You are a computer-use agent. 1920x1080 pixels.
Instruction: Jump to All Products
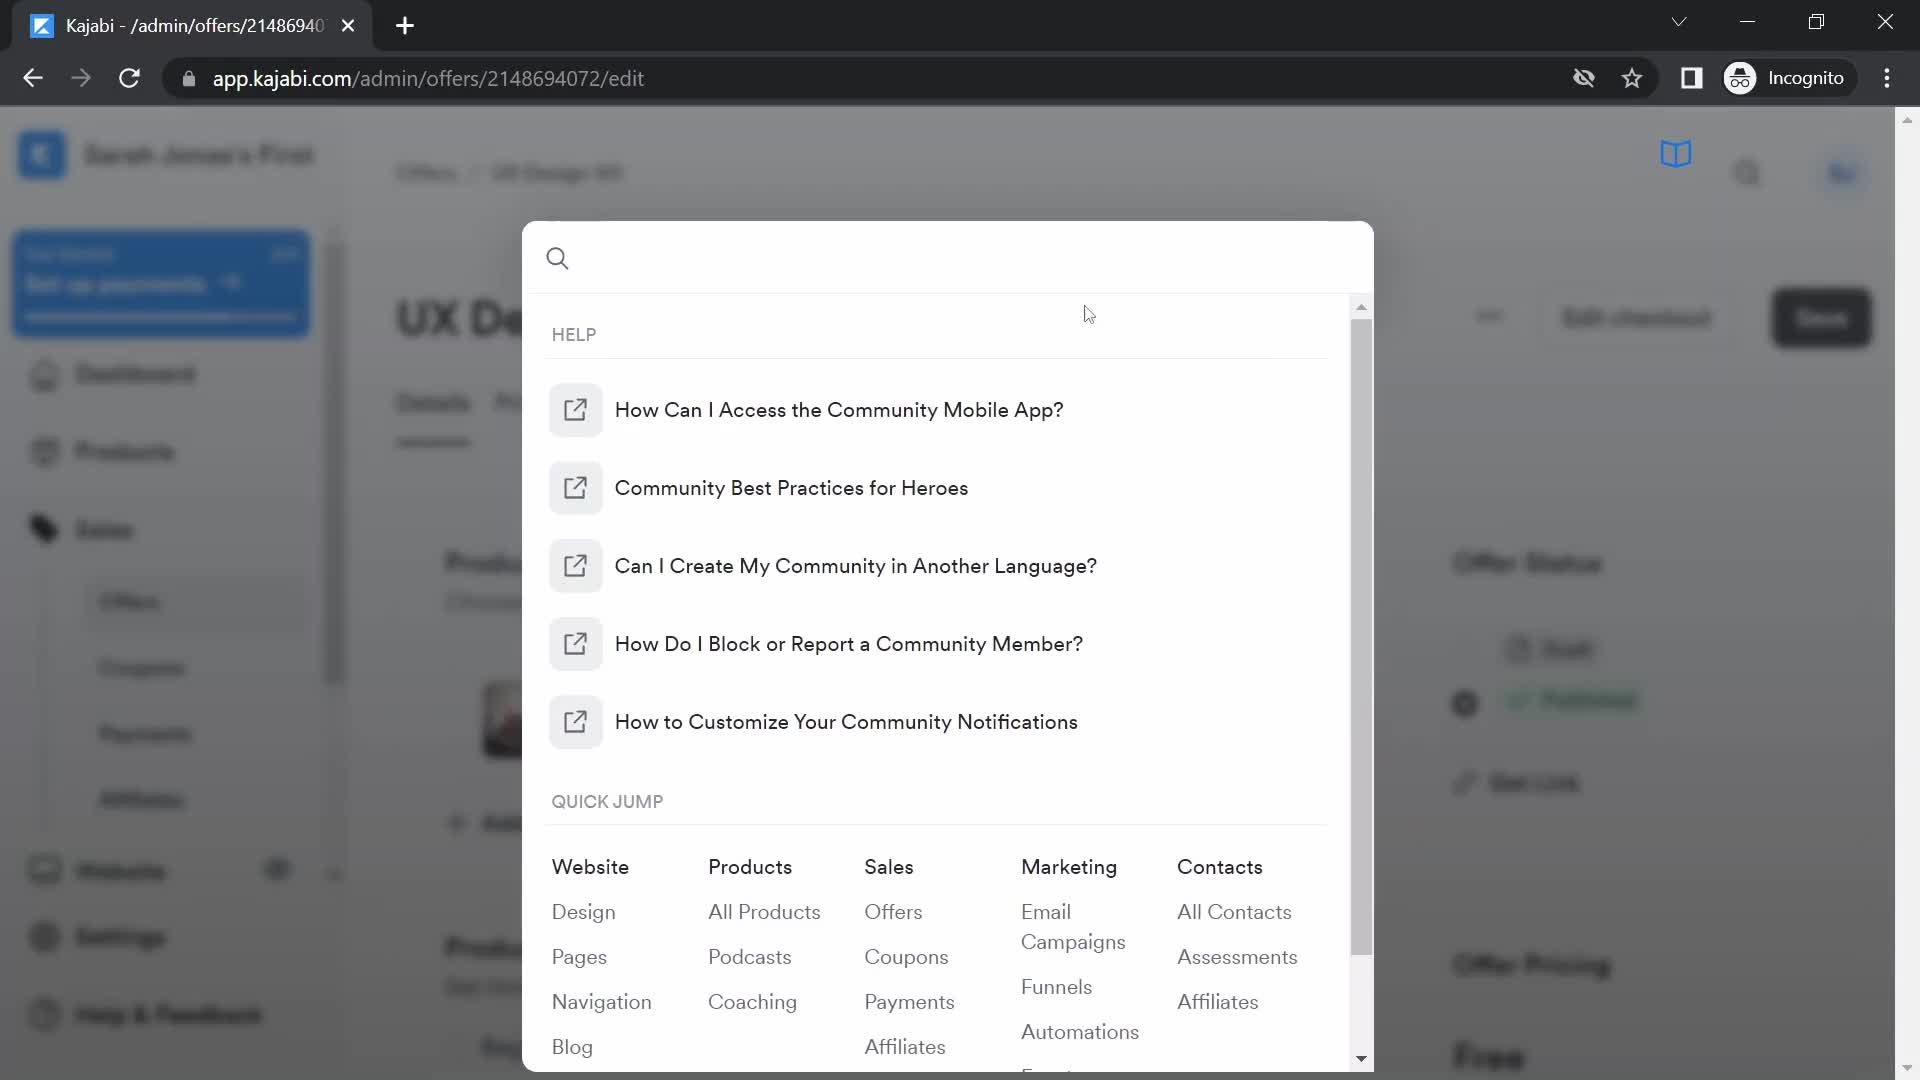[x=764, y=912]
